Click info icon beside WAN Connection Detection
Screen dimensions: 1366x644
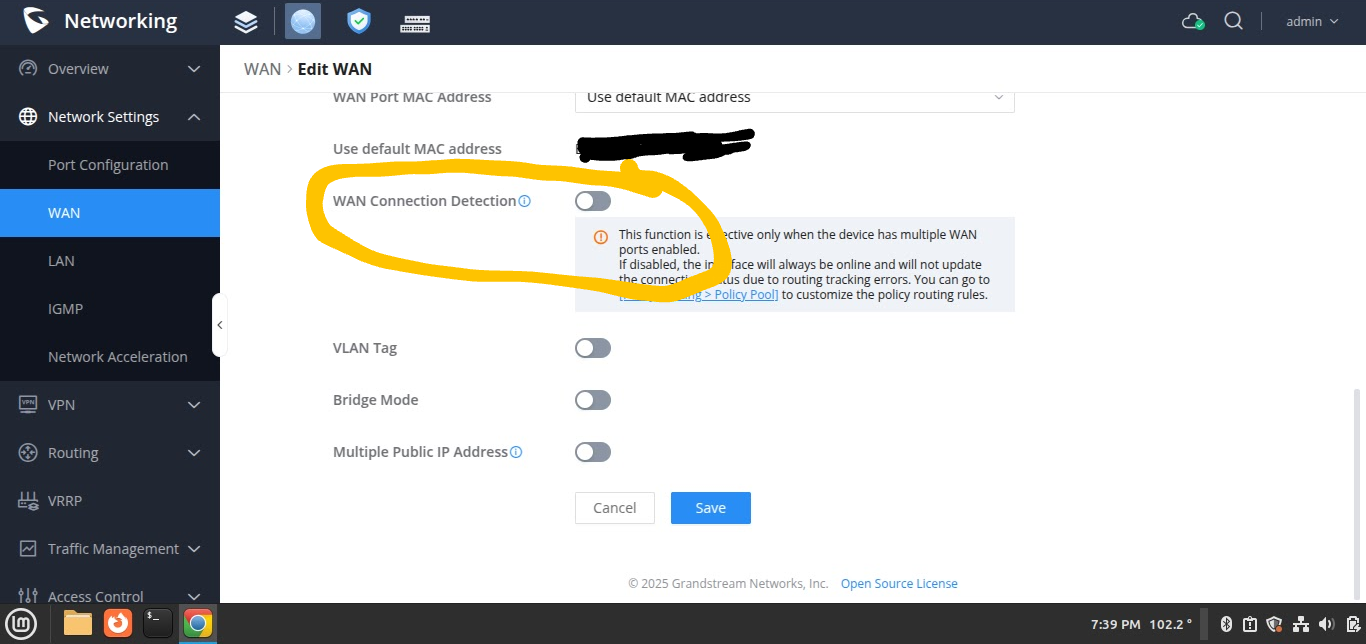click(525, 201)
